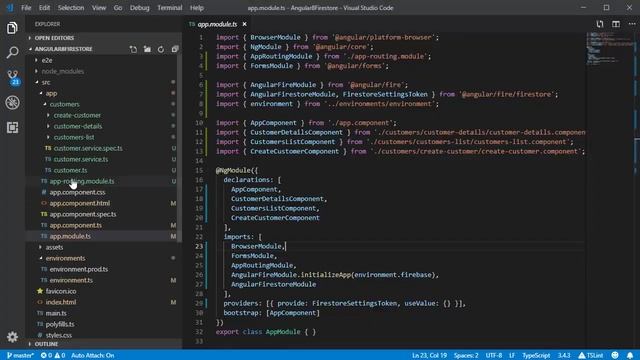Open the Search view in activity bar
The image size is (640, 360).
point(12,52)
